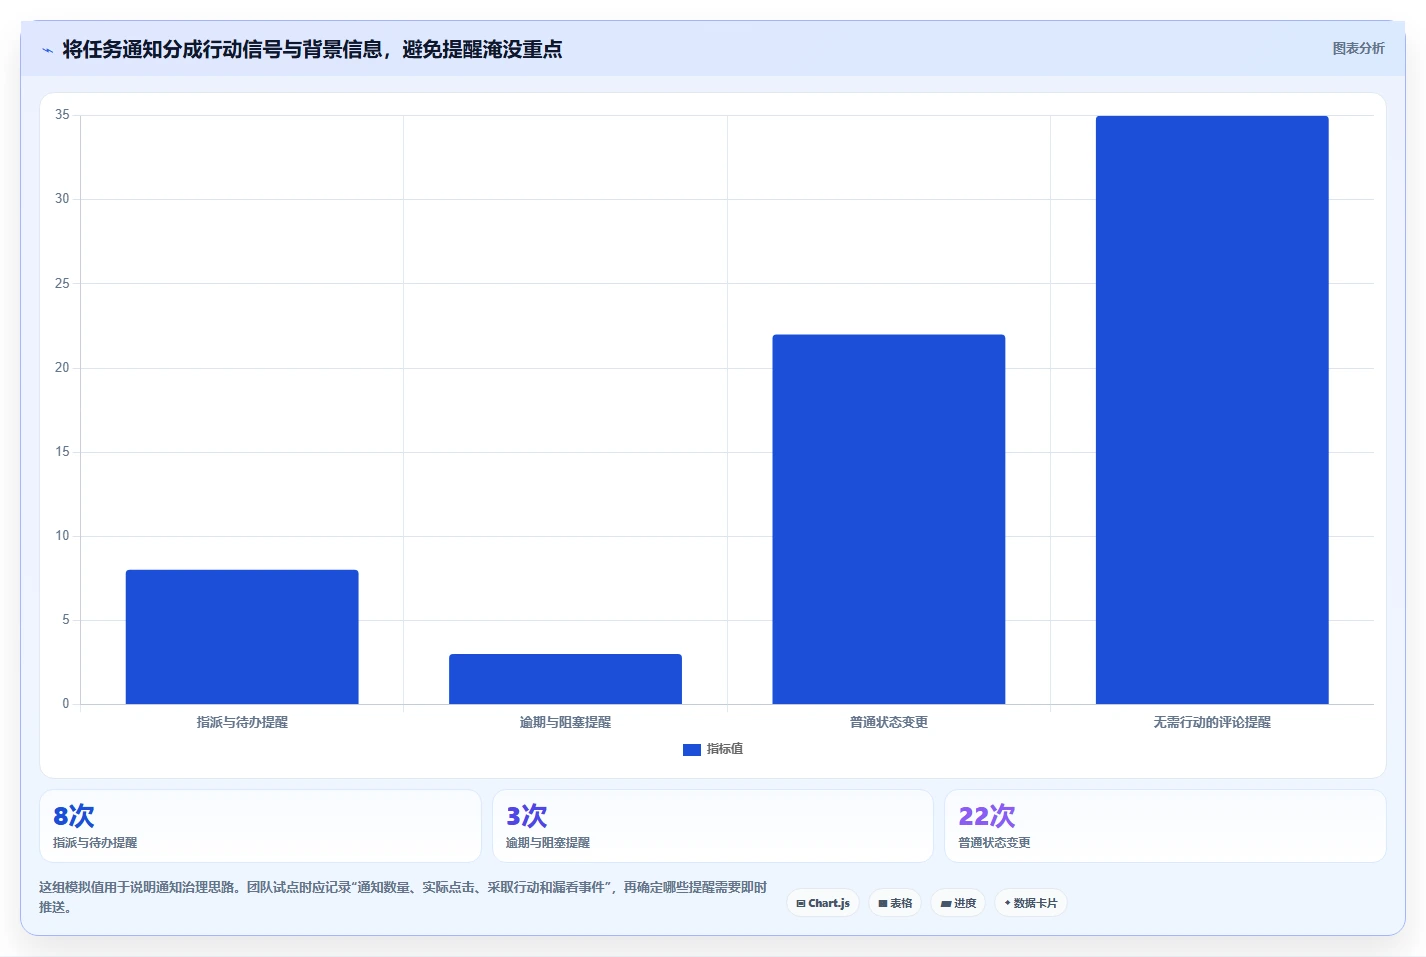Open the 8次 指派与待办提醒 card
This screenshot has width=1426, height=957.
click(x=260, y=826)
